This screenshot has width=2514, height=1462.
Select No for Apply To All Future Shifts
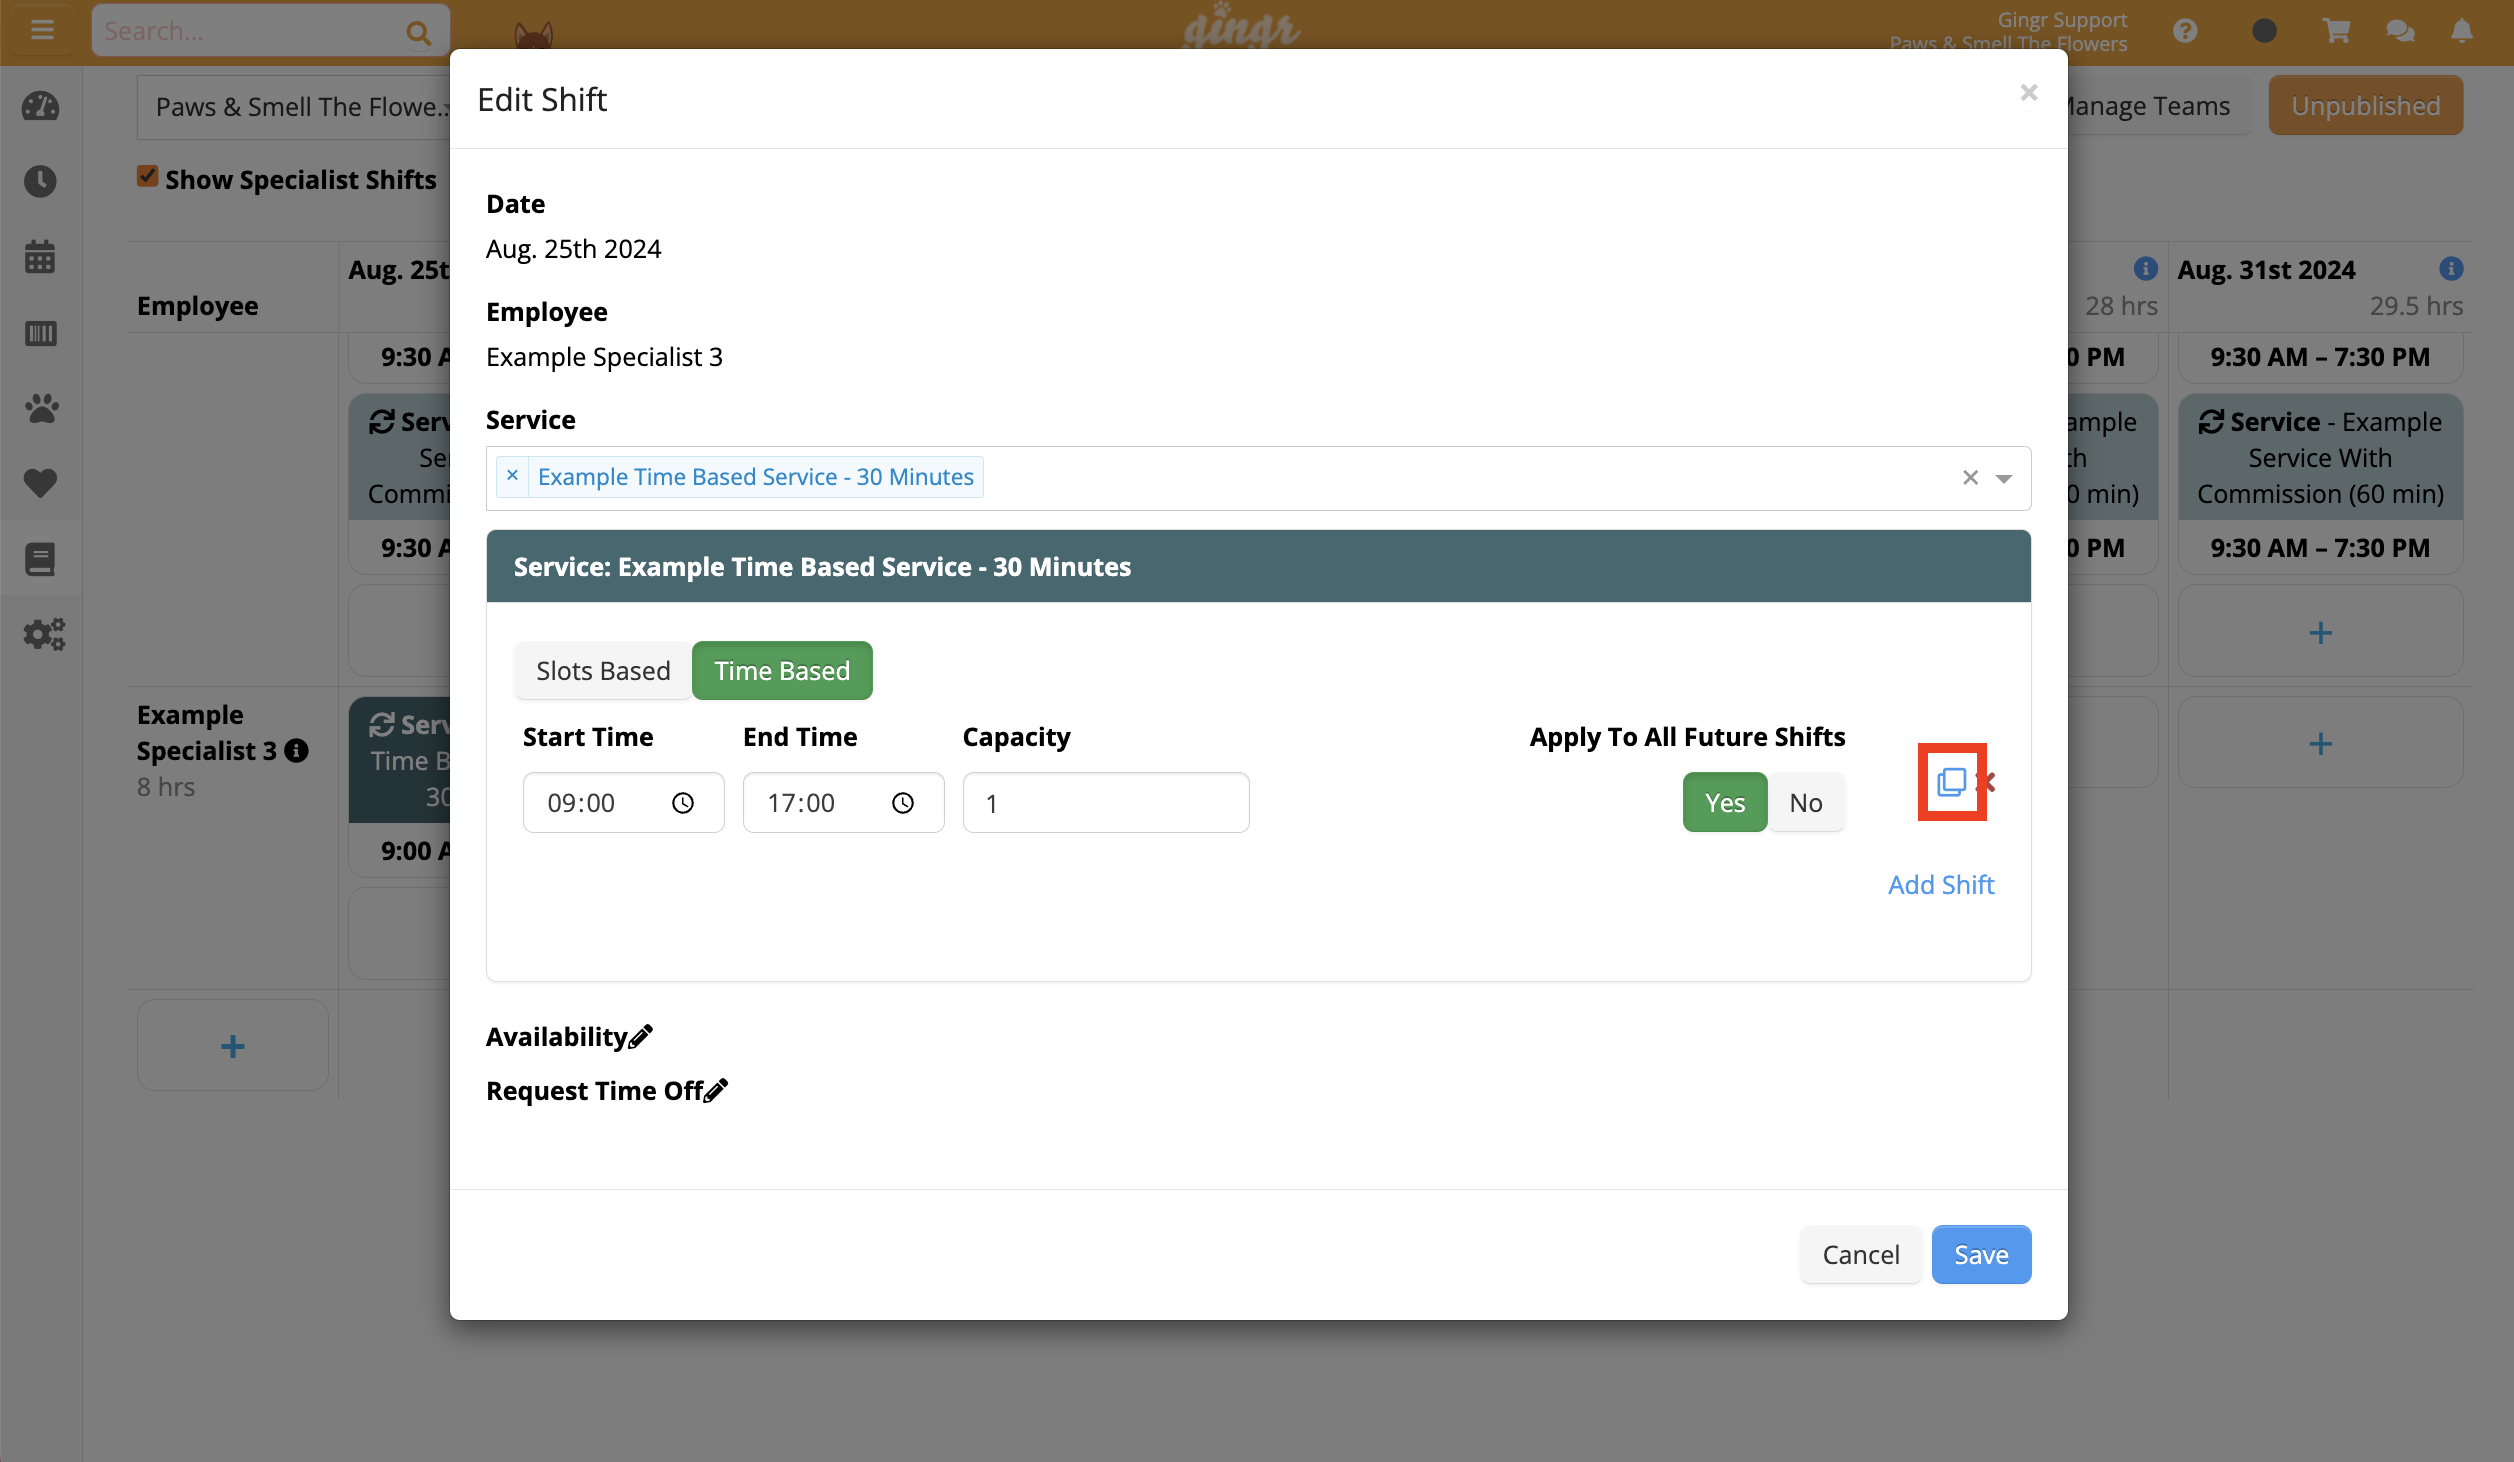point(1806,803)
